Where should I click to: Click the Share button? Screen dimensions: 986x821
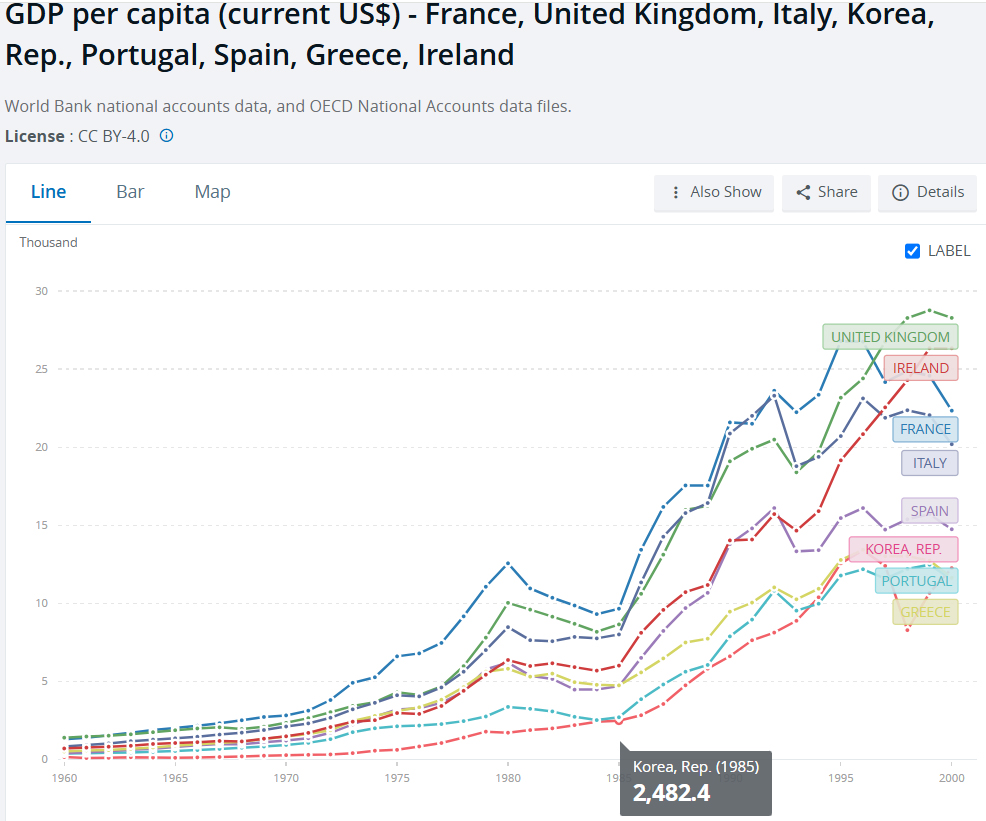pyautogui.click(x=826, y=193)
